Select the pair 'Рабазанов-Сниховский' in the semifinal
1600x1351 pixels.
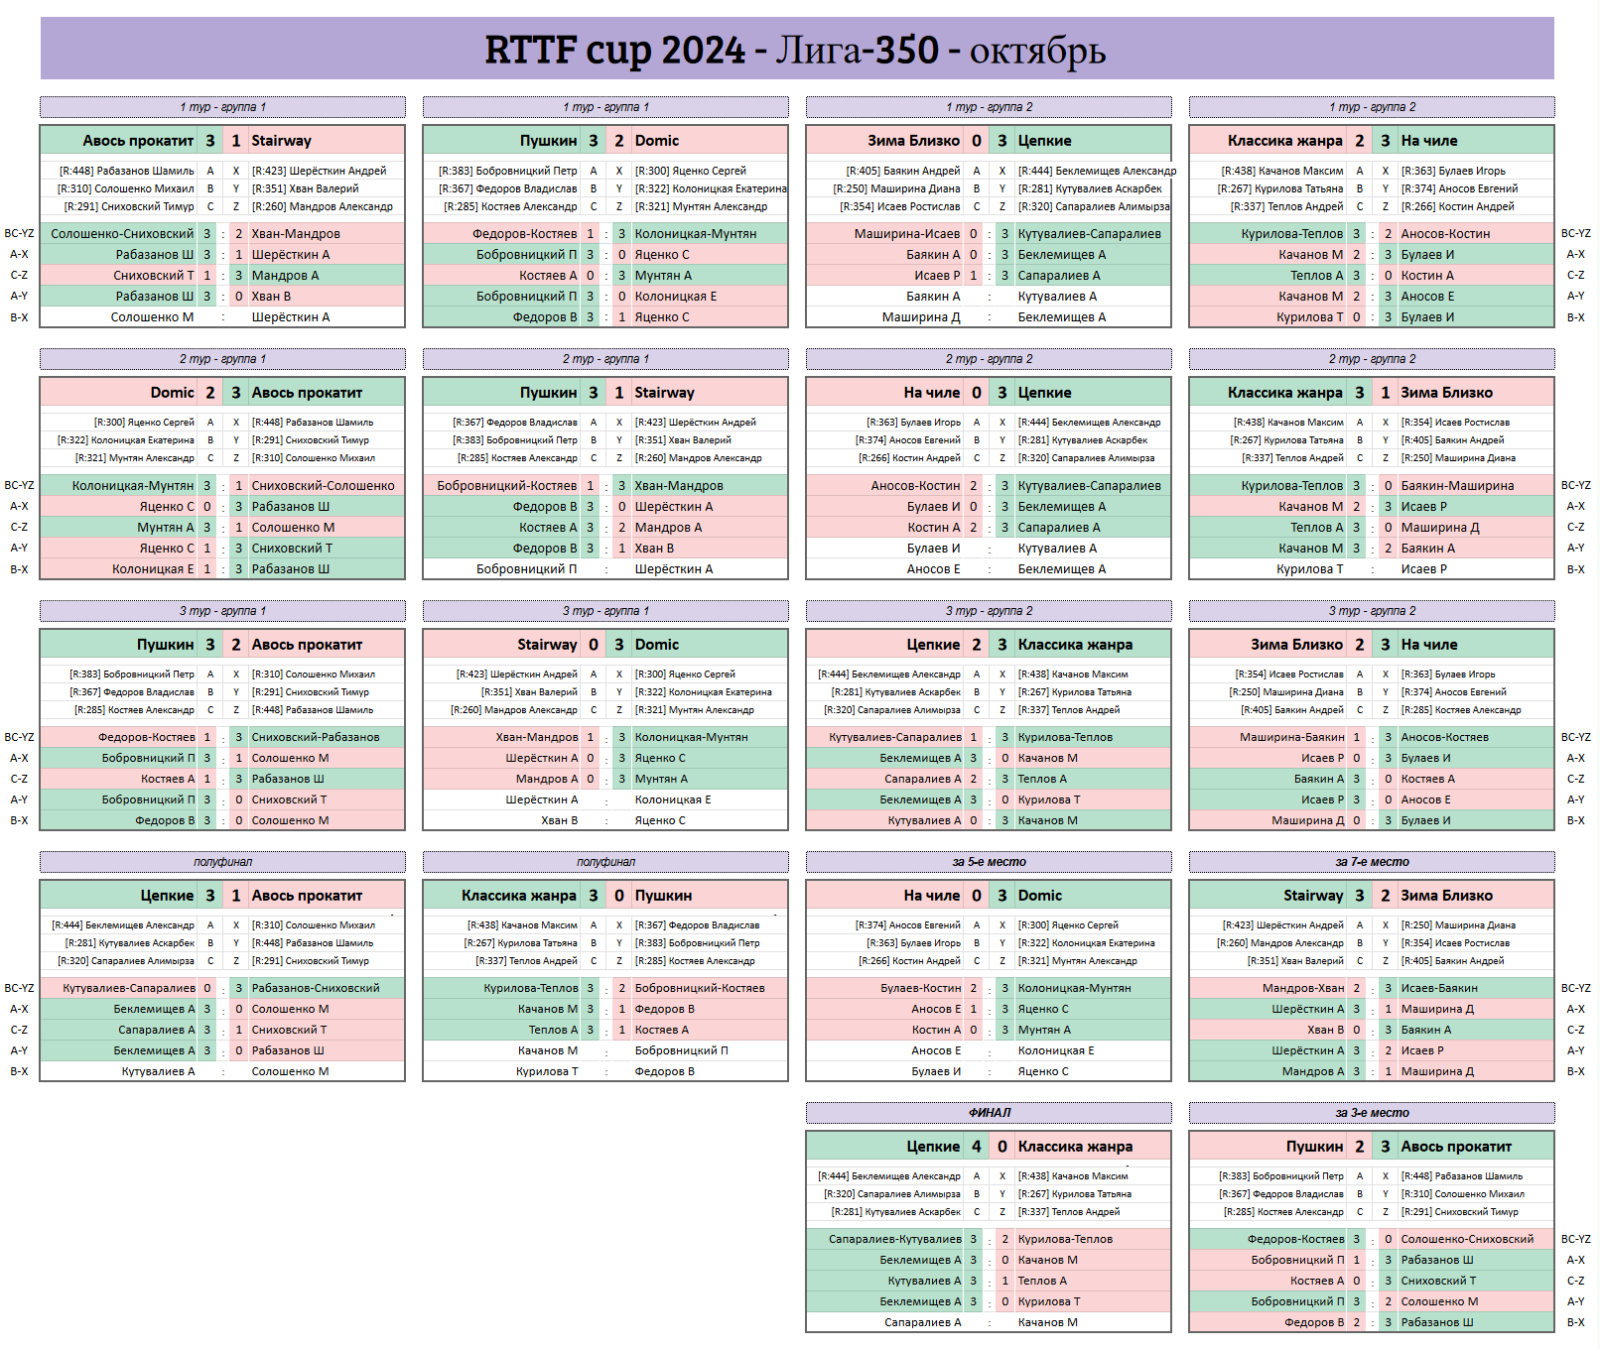coord(315,988)
